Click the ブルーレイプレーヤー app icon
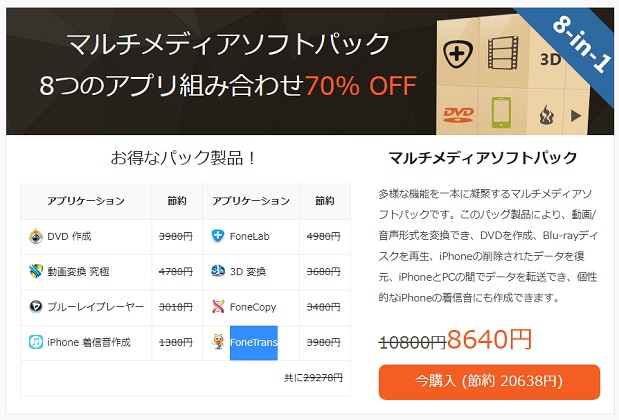619x420 pixels. point(37,307)
